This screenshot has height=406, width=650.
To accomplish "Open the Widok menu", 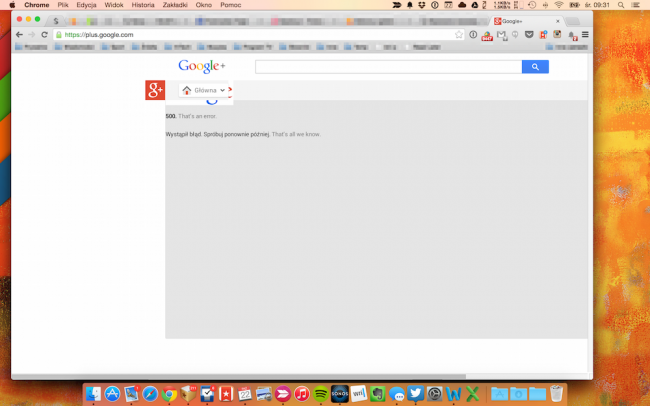I will (114, 5).
